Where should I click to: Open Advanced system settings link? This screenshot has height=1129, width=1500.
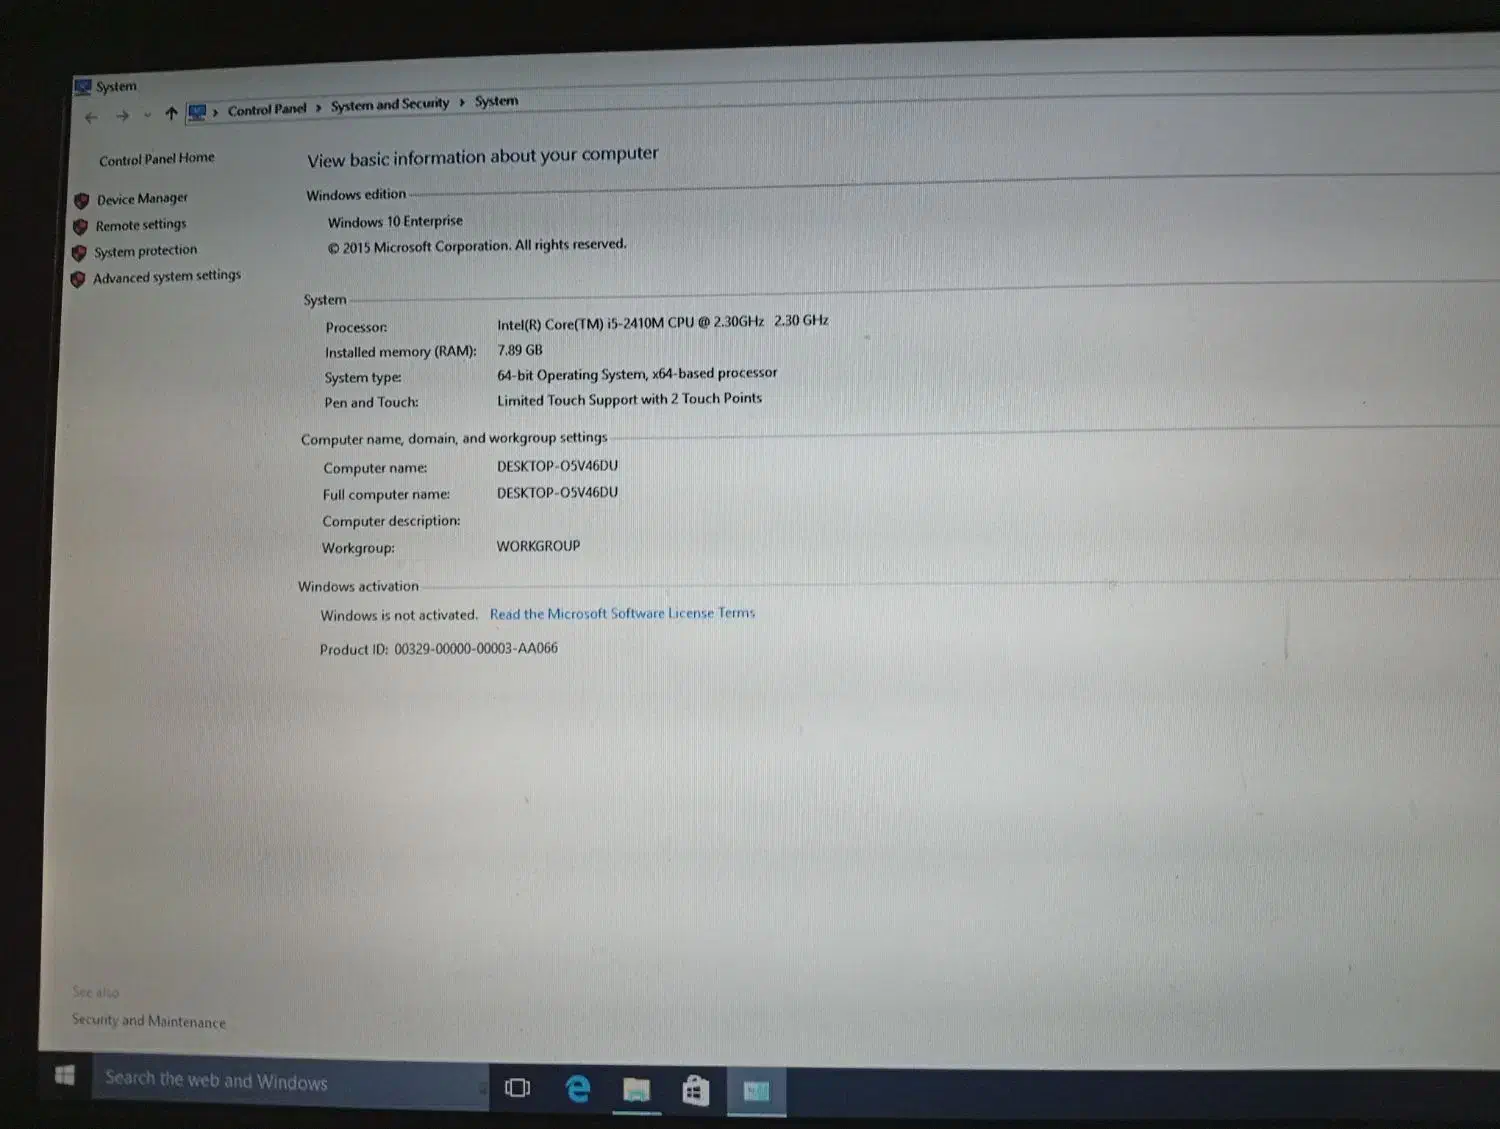[x=167, y=276]
